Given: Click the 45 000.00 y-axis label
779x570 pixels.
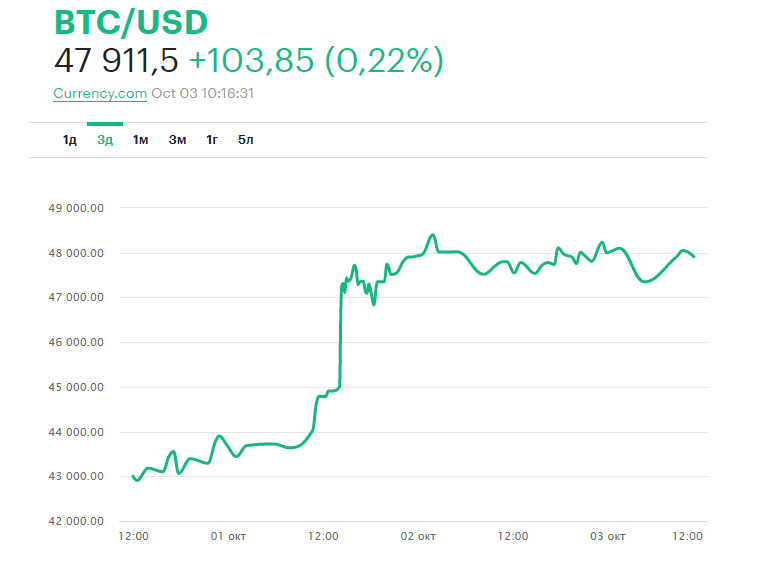Looking at the screenshot, I should coord(76,387).
